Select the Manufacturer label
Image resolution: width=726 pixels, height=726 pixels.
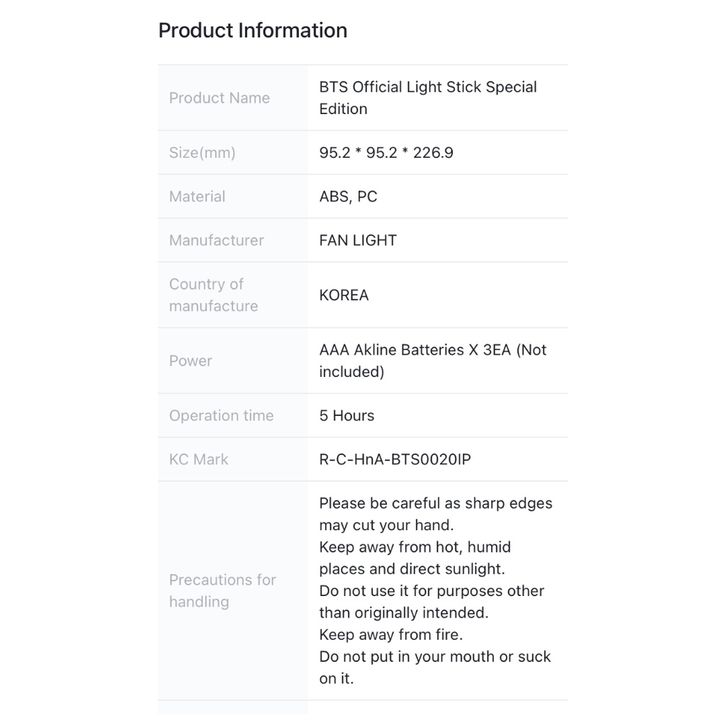pyautogui.click(x=216, y=240)
